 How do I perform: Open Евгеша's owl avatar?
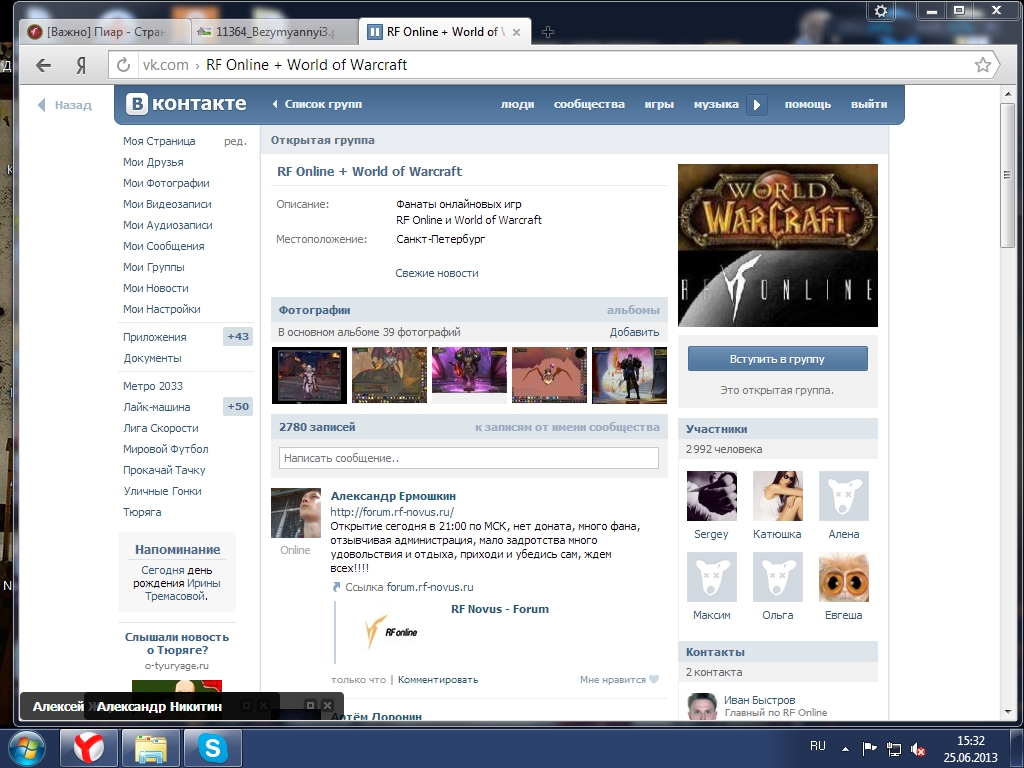(844, 577)
